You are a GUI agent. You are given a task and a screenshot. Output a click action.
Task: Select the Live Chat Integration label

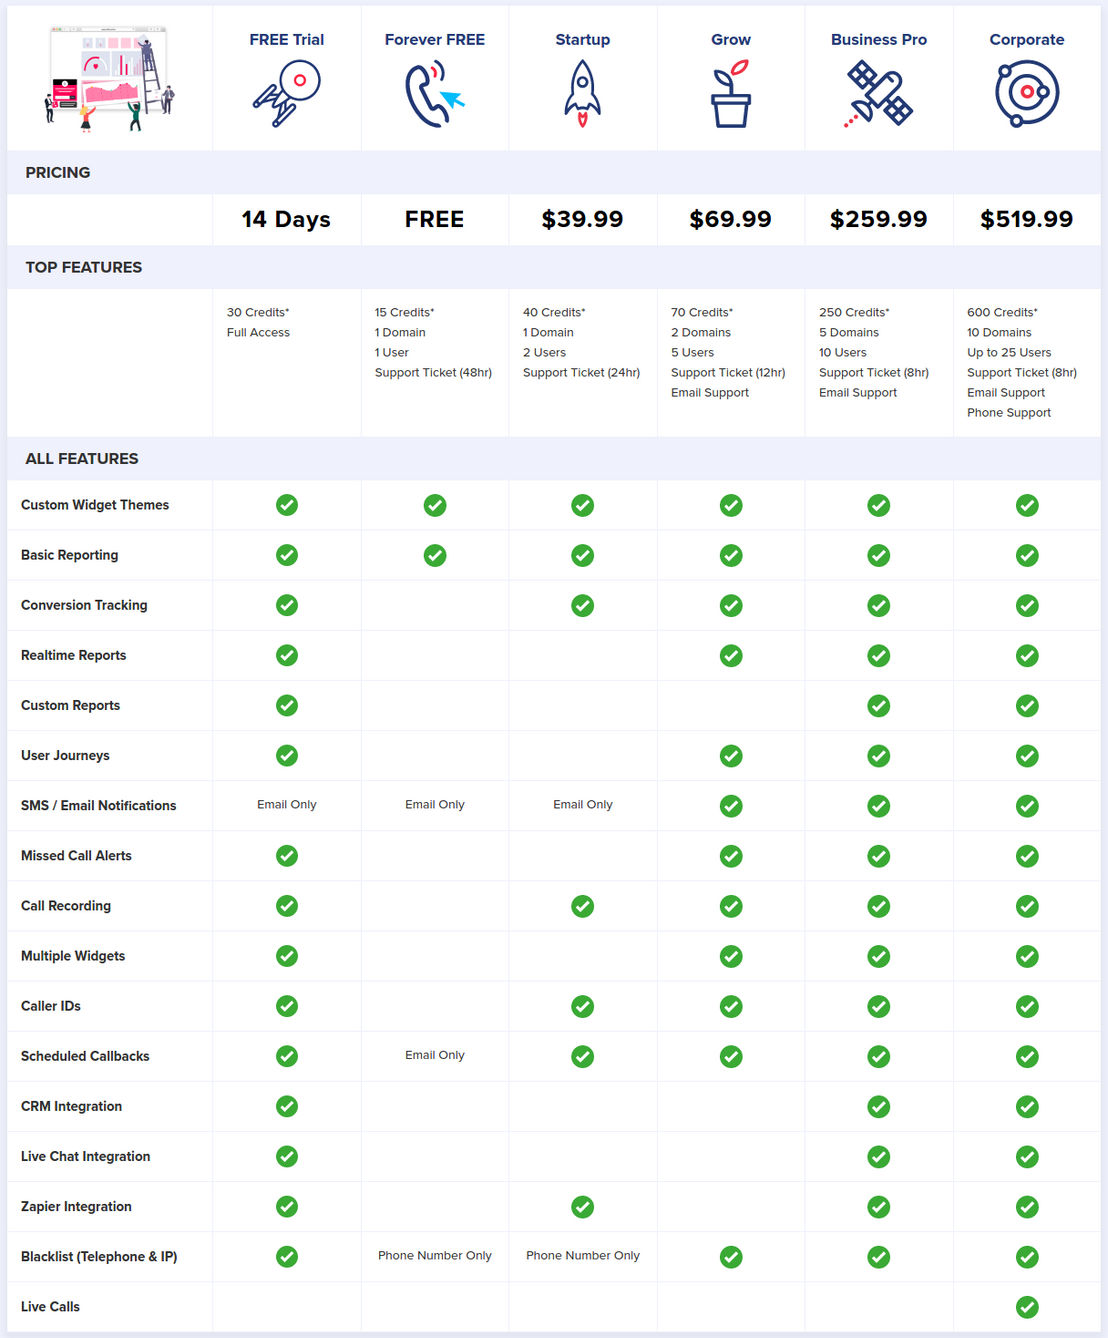coord(86,1156)
